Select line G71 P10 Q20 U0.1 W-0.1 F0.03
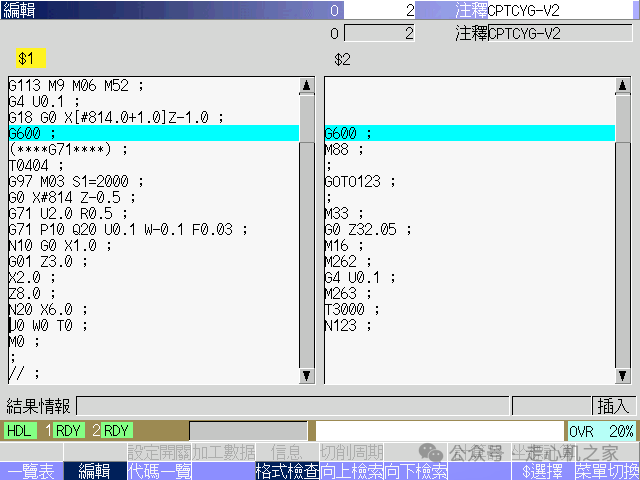The image size is (640, 480). coord(154,229)
